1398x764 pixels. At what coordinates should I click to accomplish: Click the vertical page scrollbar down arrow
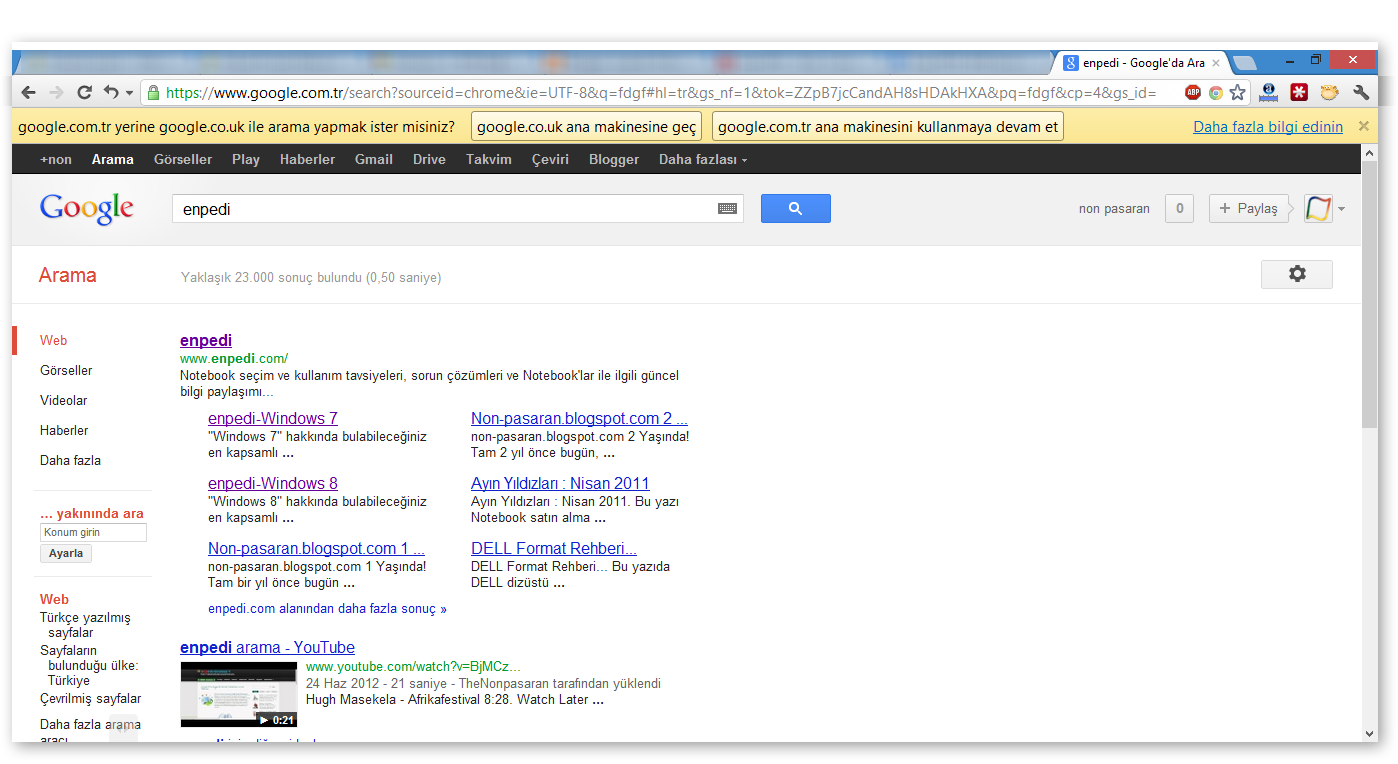click(1370, 733)
